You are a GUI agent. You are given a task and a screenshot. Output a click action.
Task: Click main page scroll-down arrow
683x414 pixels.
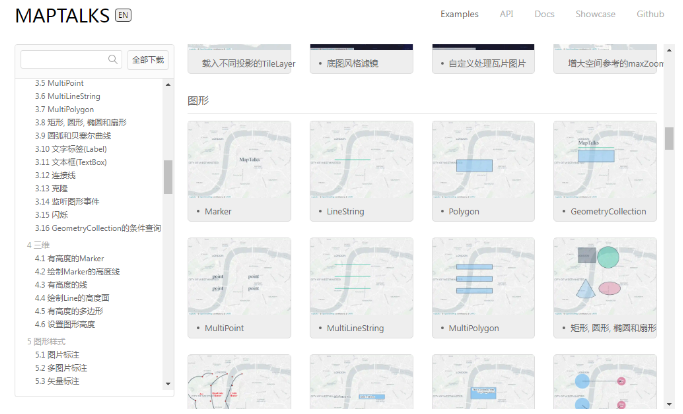pyautogui.click(x=669, y=404)
